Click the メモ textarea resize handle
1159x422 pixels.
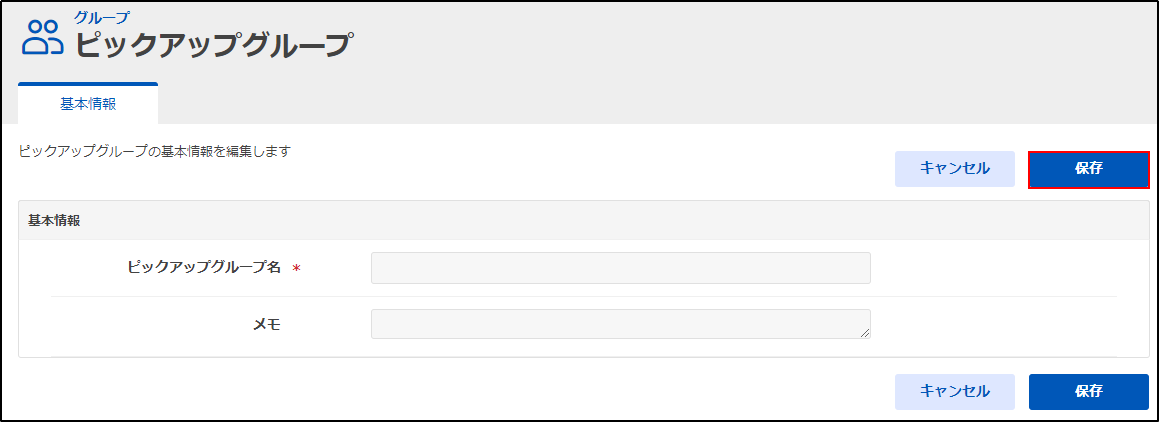coord(865,333)
